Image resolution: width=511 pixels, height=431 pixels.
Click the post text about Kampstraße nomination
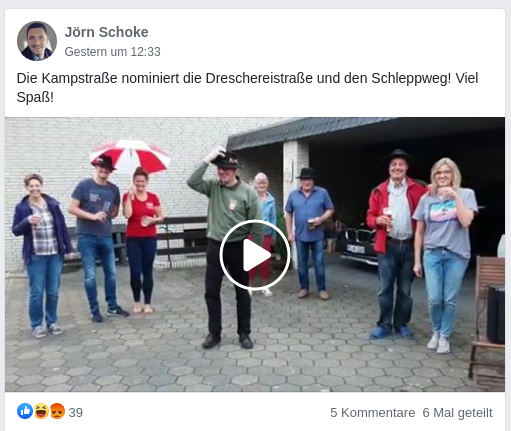point(247,88)
